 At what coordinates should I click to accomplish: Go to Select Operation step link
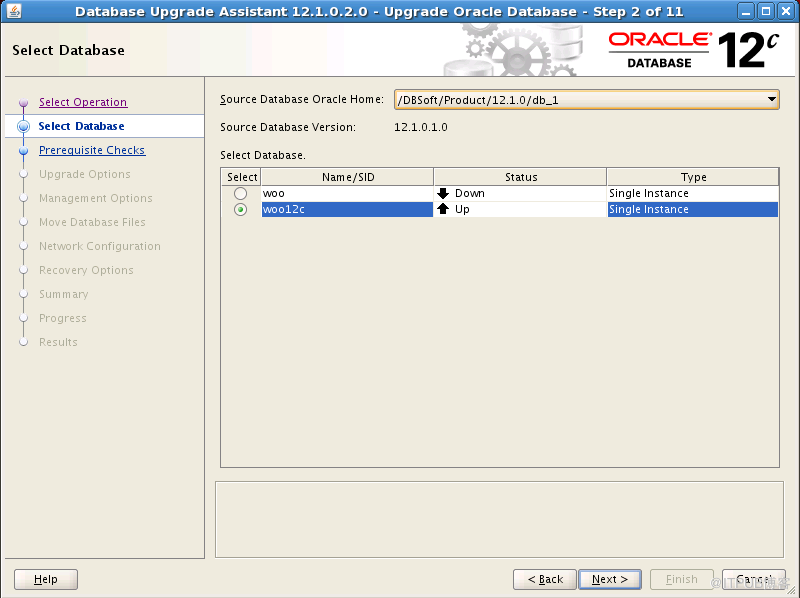tap(83, 102)
